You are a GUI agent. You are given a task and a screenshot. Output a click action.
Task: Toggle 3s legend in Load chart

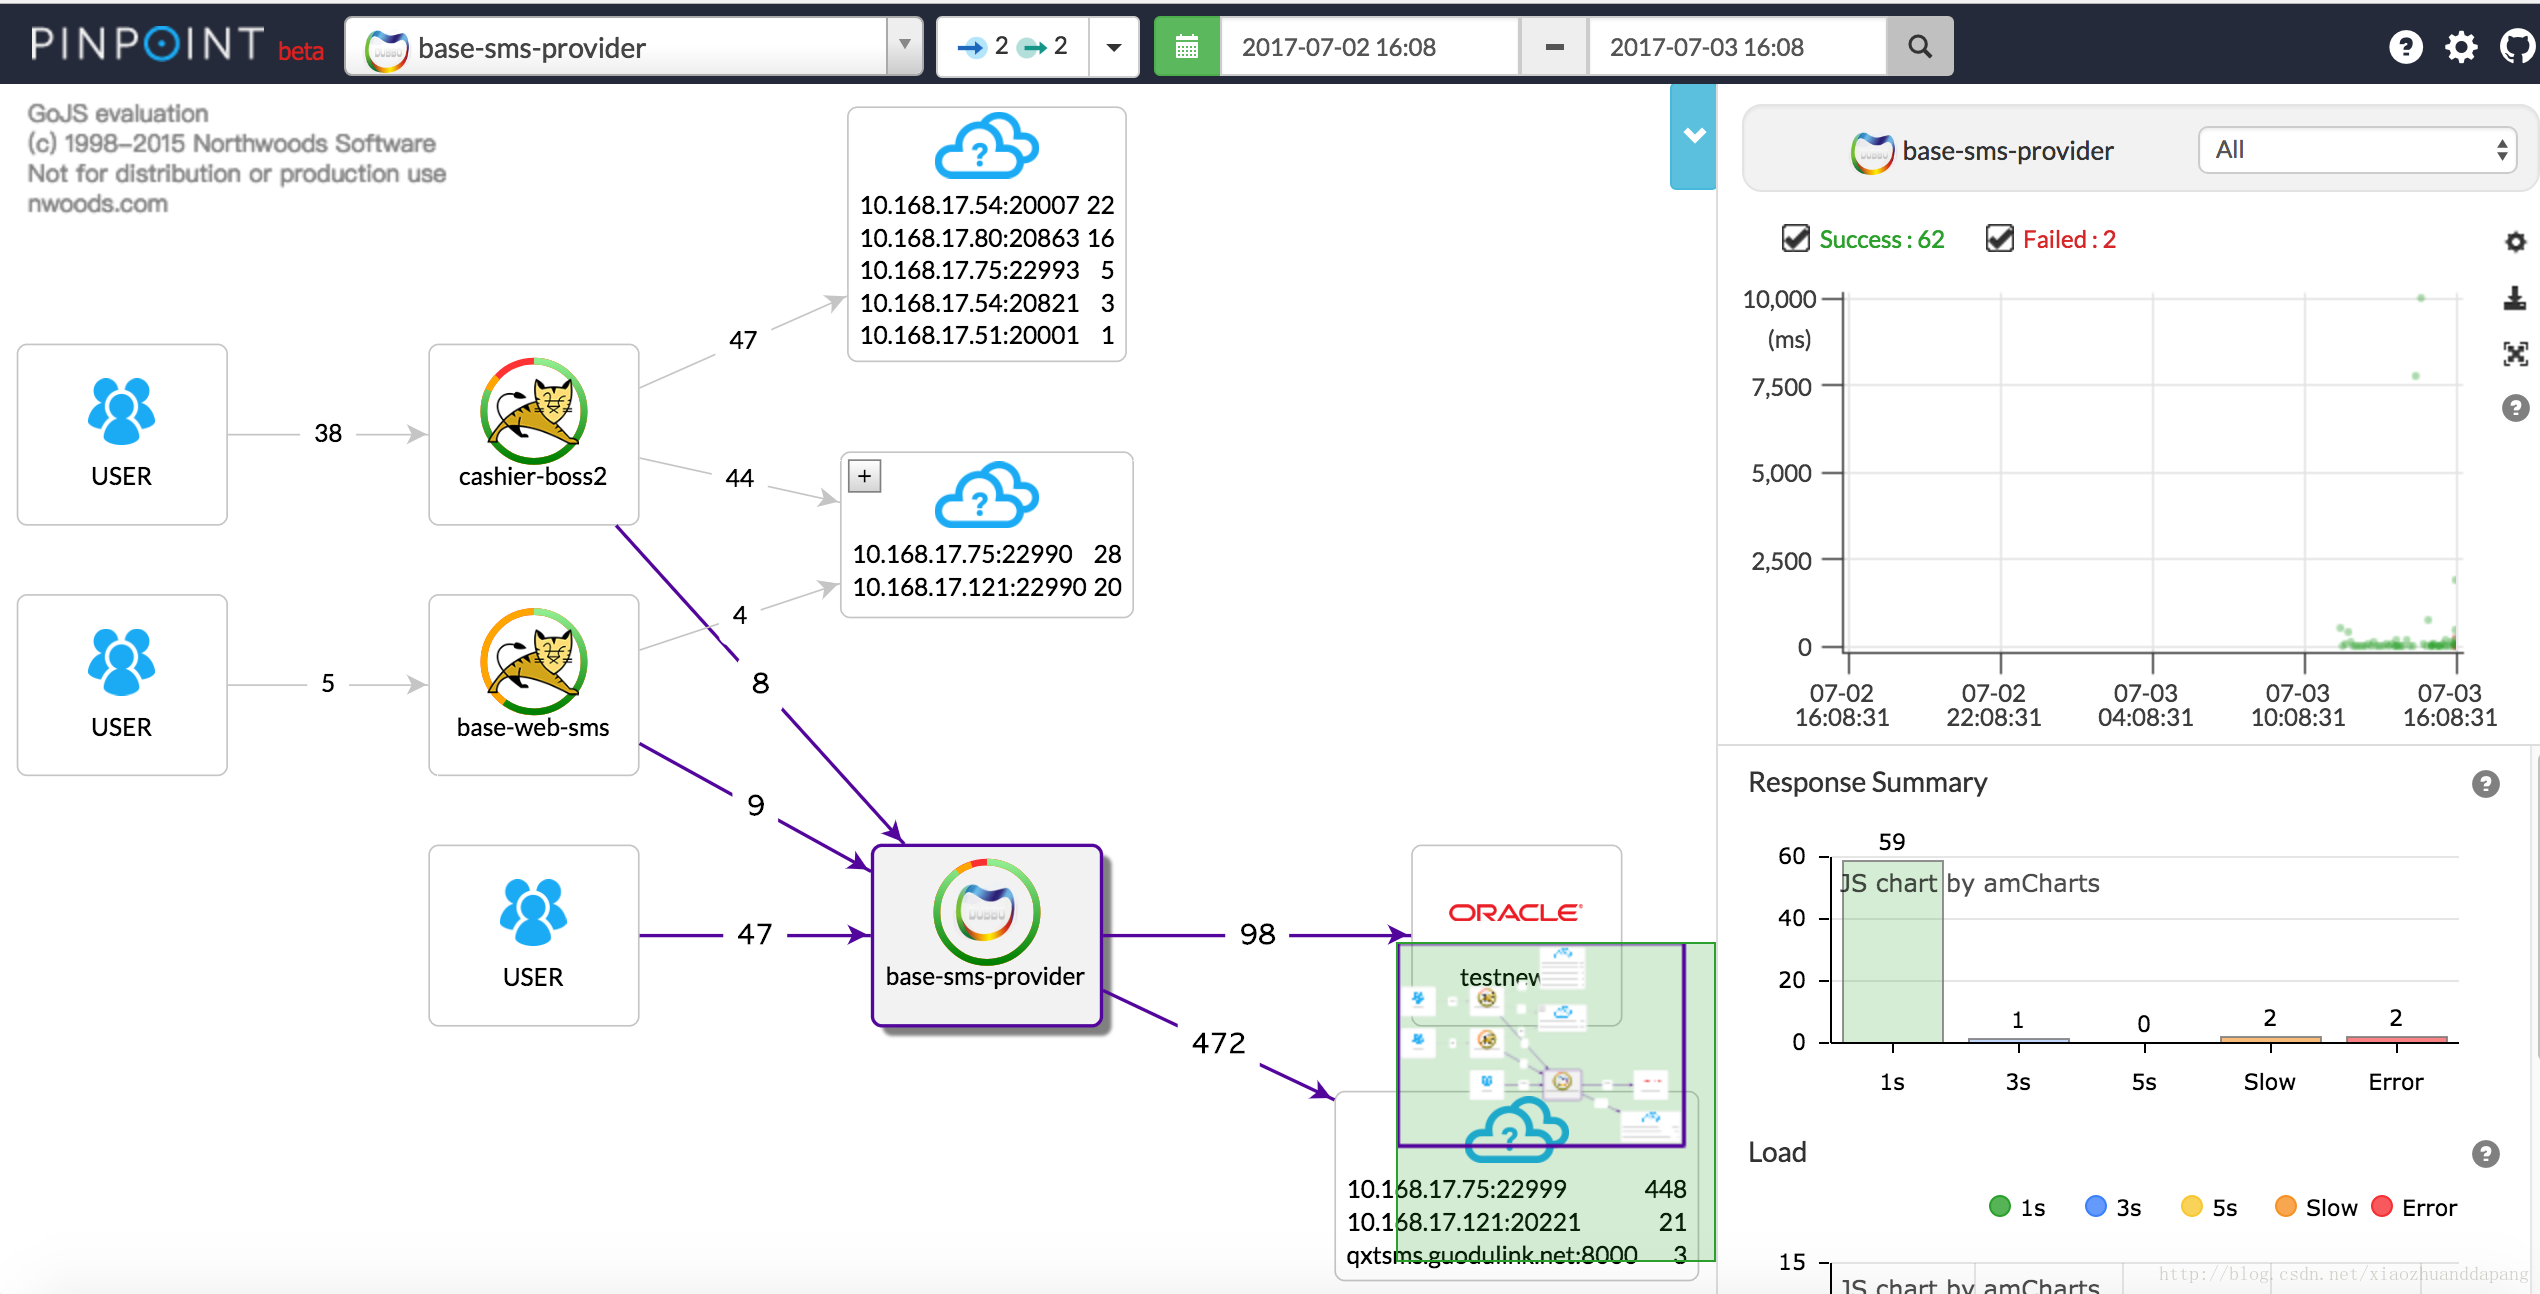[2113, 1207]
